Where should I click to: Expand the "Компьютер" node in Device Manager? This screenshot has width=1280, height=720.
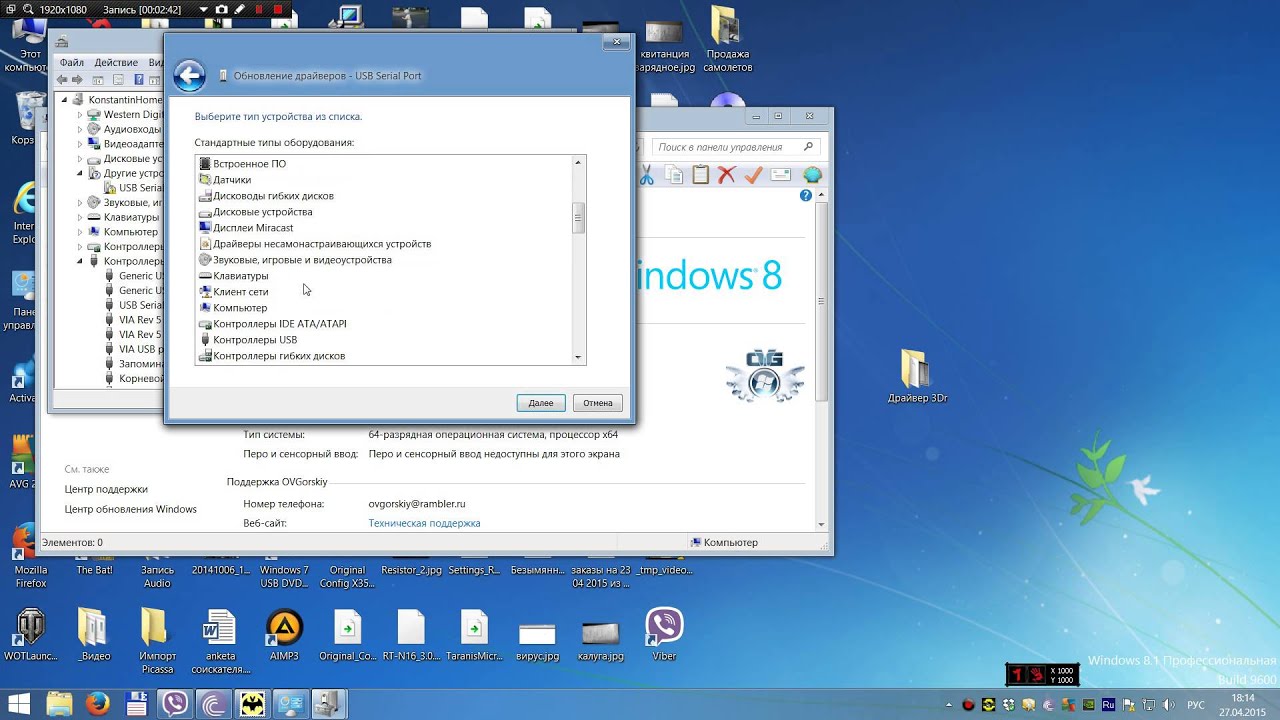[80, 232]
